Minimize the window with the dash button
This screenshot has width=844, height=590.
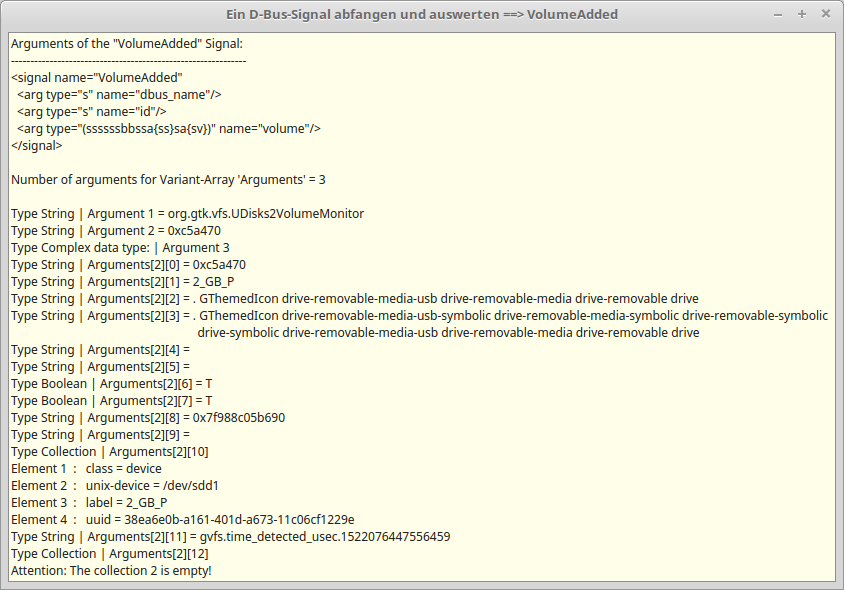tap(779, 14)
